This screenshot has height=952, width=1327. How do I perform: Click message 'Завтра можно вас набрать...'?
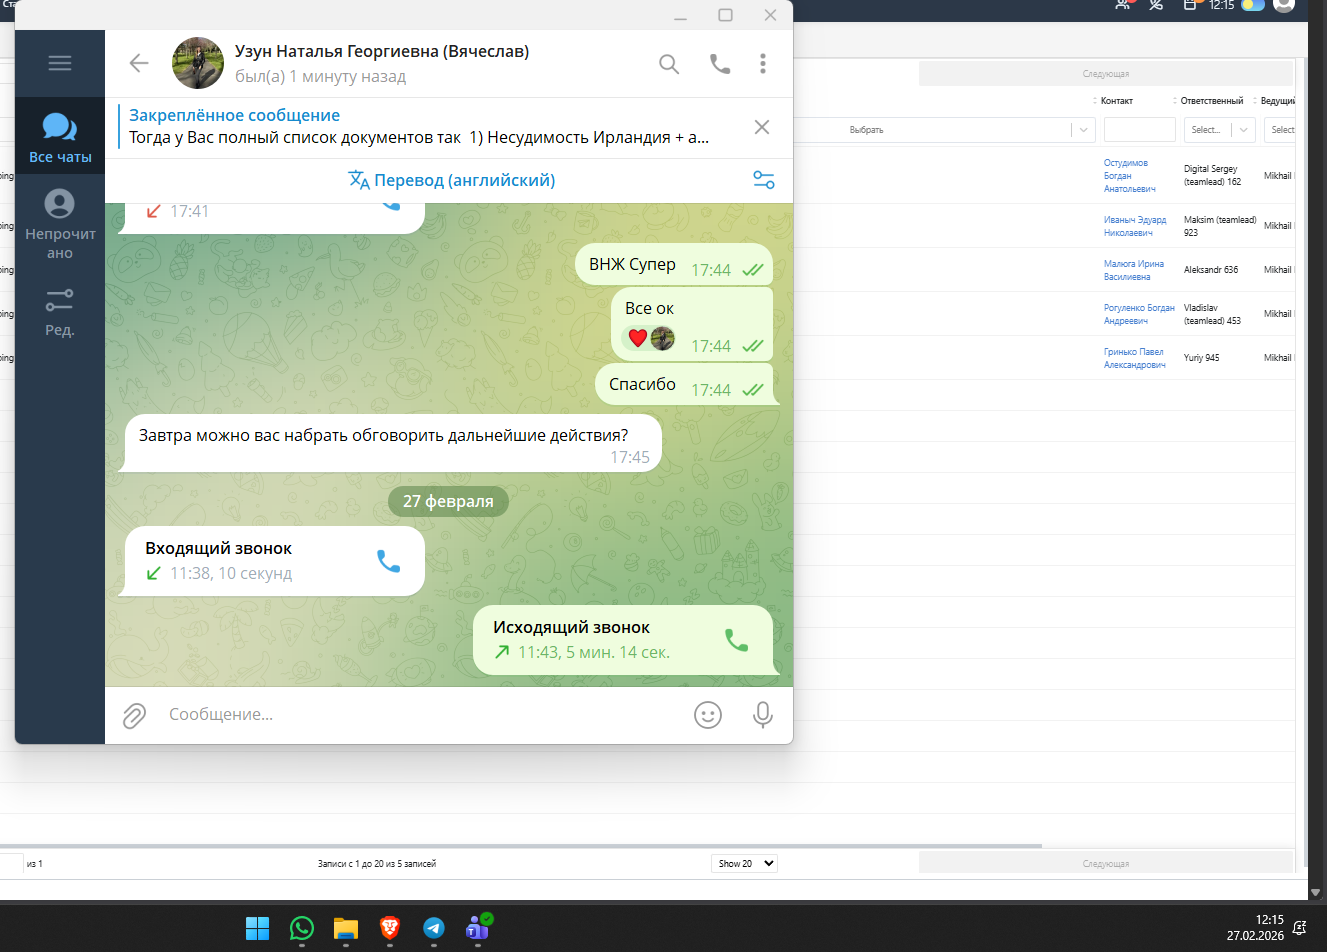coord(392,444)
